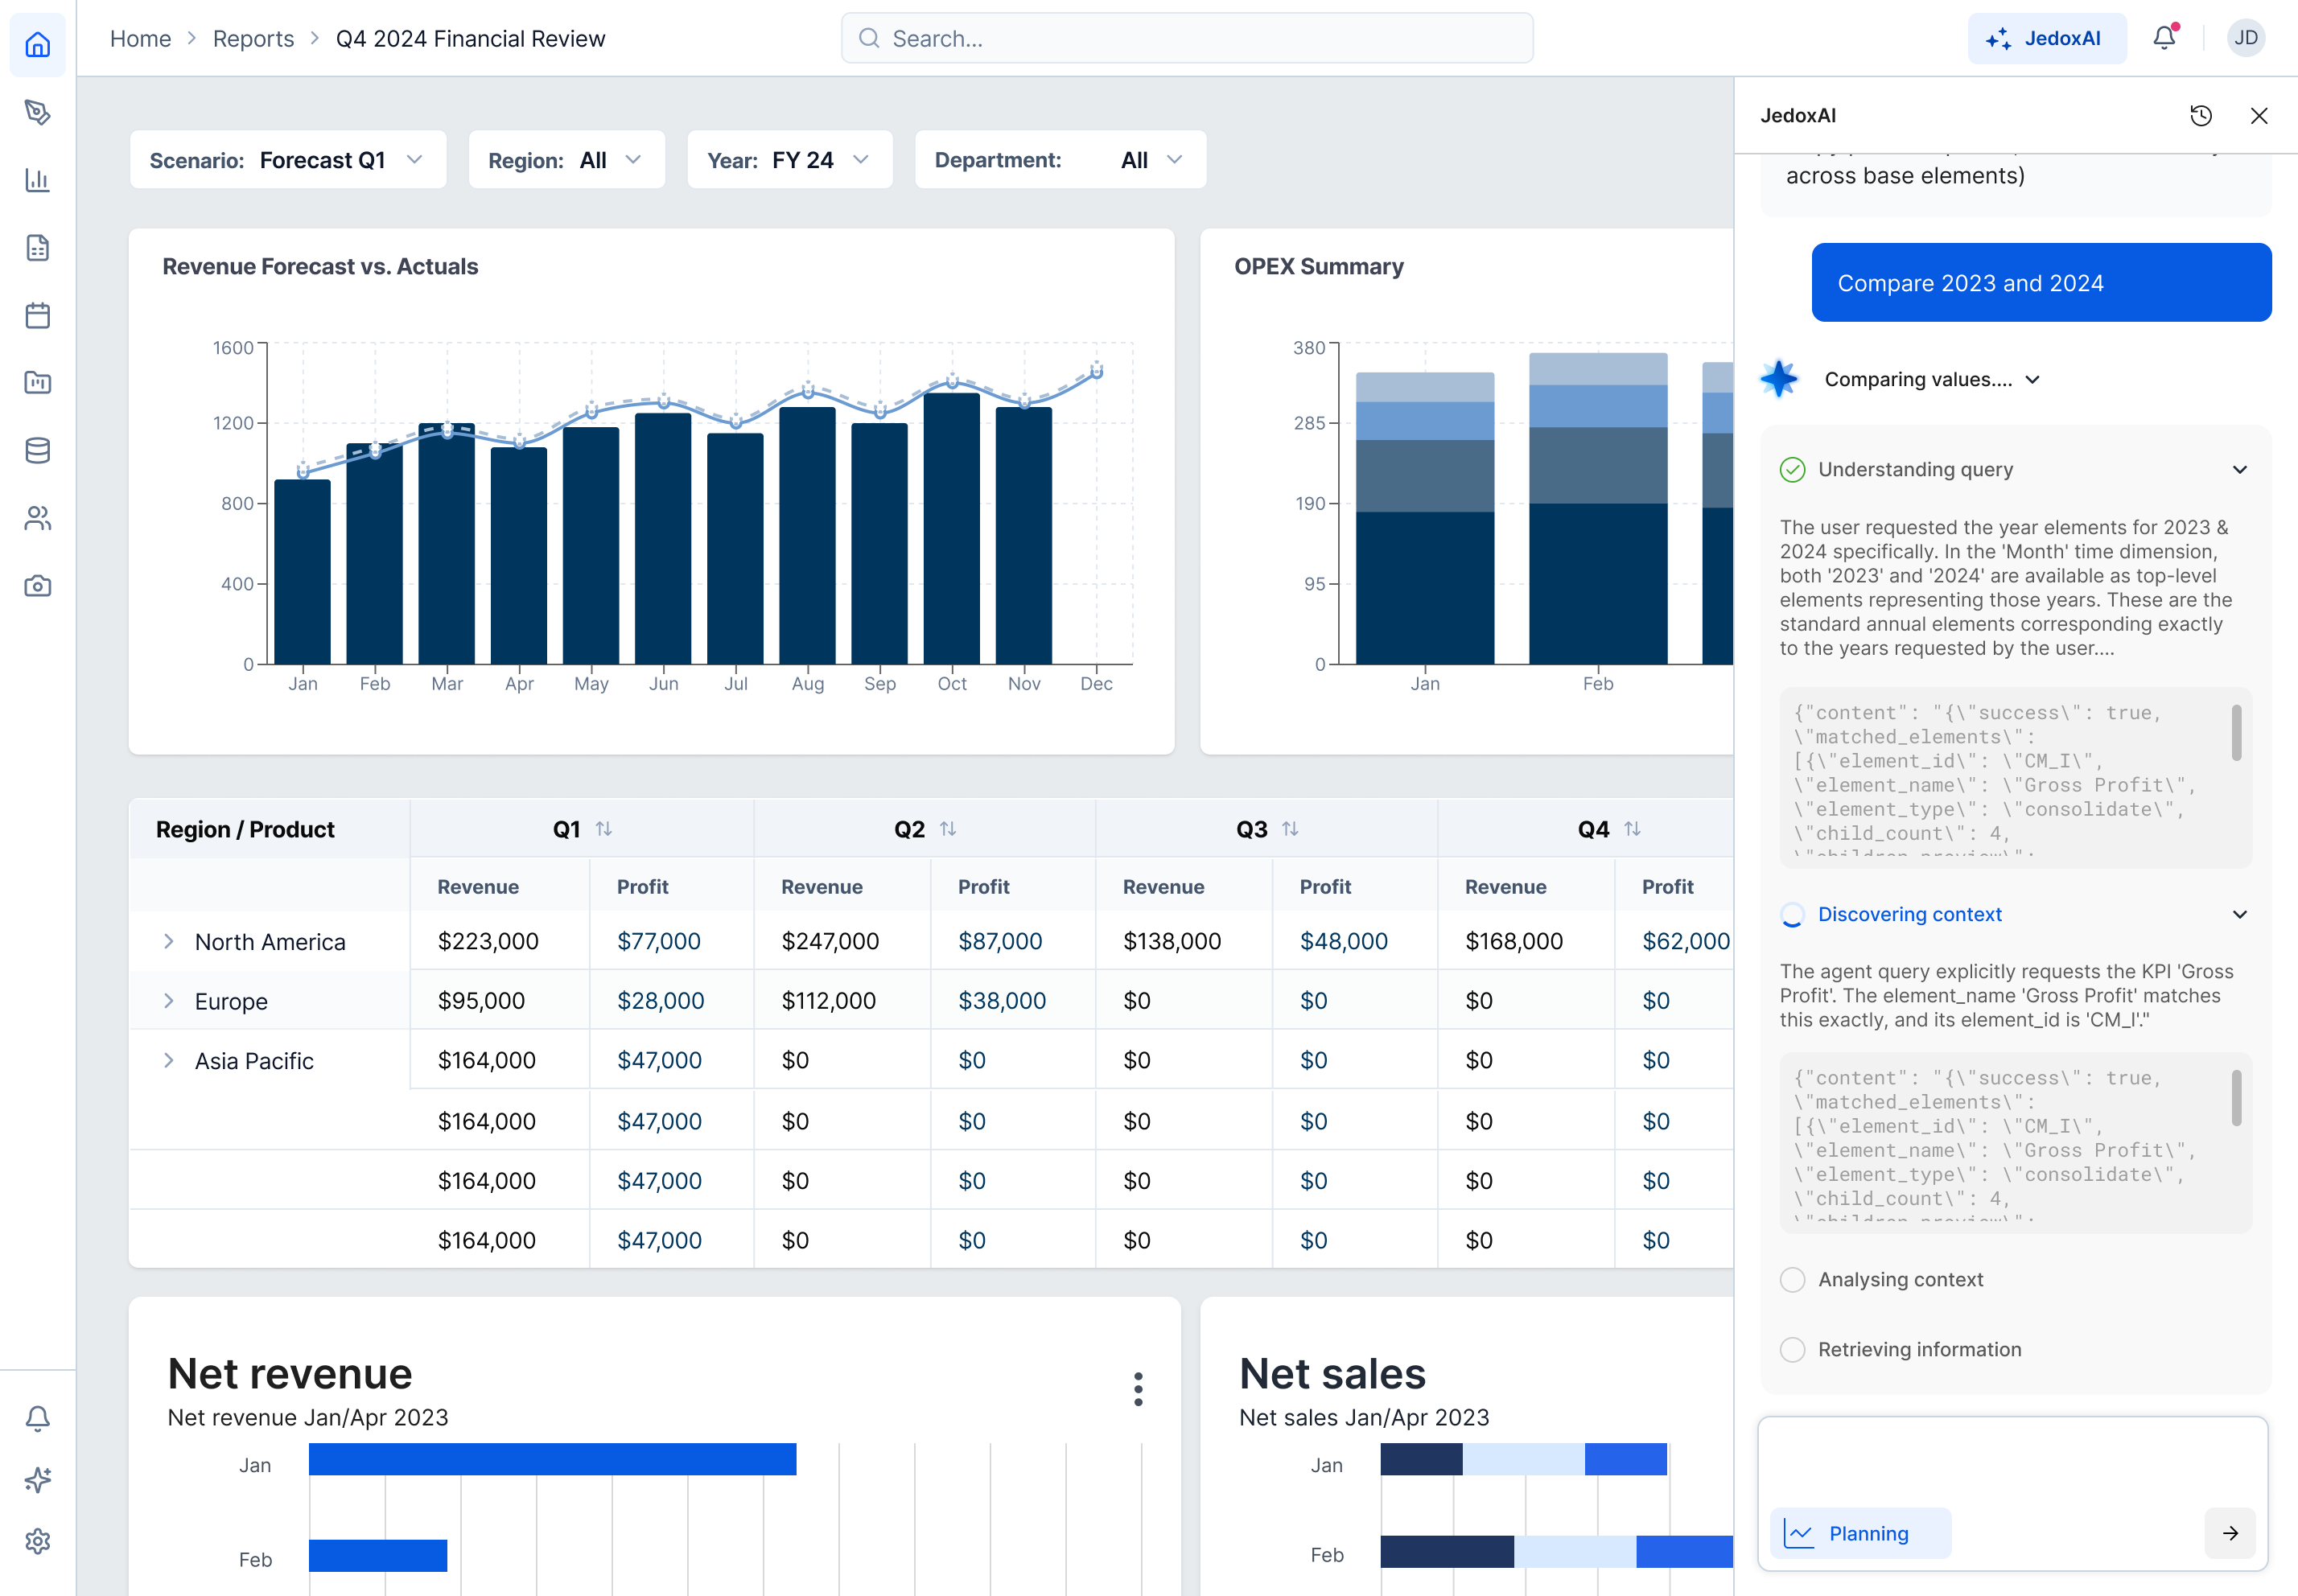Viewport: 2298px width, 1596px height.
Task: Focus the Search input field
Action: (x=1187, y=38)
